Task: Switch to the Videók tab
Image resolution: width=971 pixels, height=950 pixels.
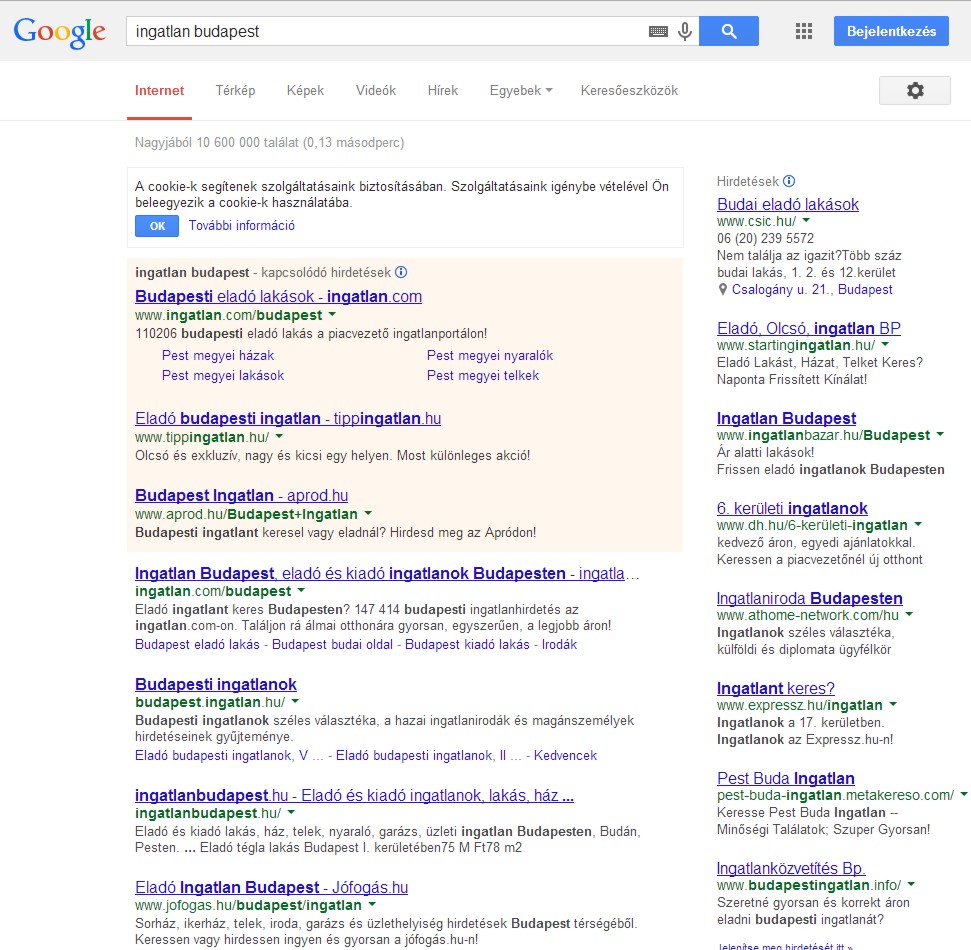Action: click(x=376, y=90)
